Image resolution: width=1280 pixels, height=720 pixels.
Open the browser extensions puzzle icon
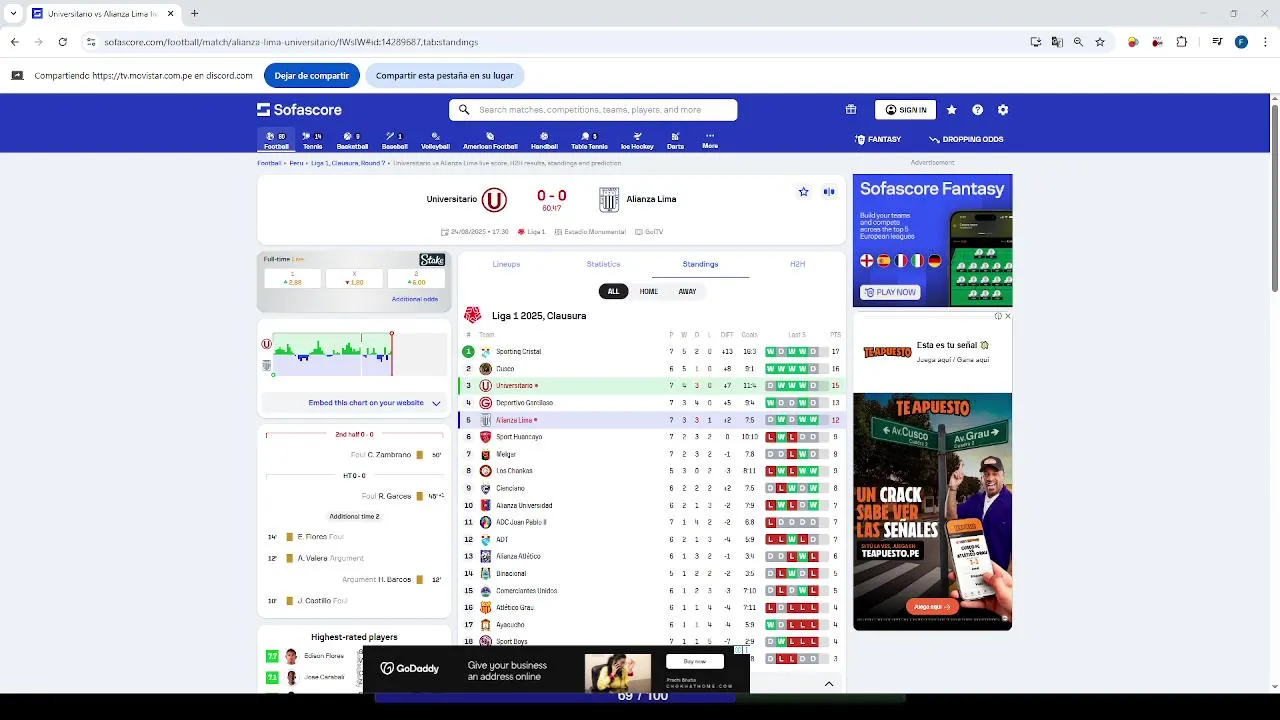1182,42
